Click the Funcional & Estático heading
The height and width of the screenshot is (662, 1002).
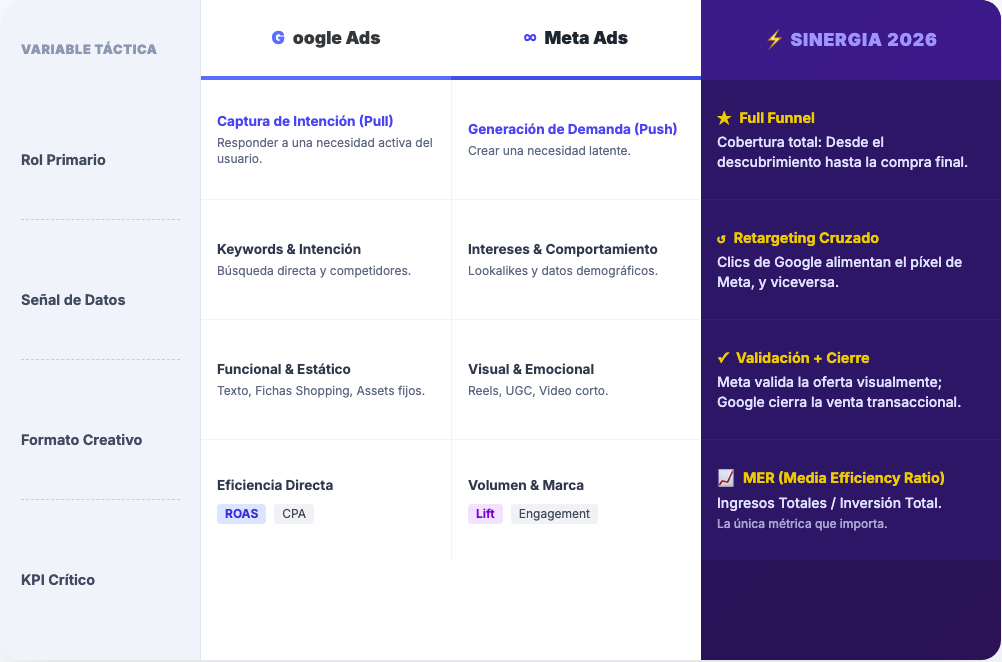284,369
